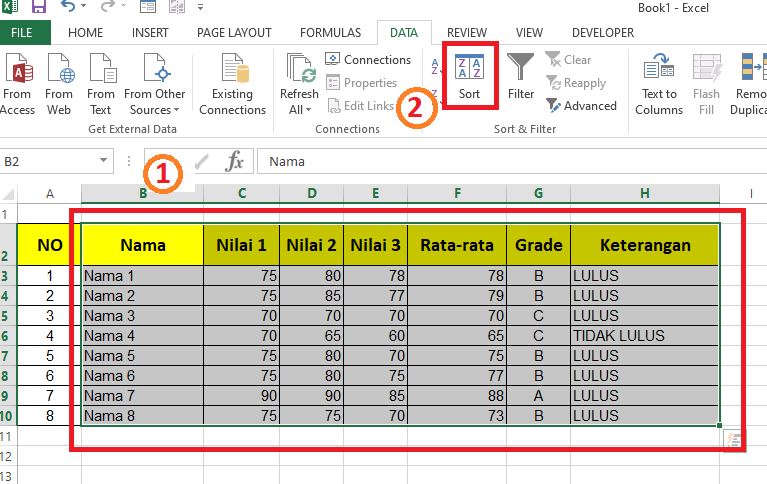
Task: Click the Select All corner triangle
Action: 9,194
